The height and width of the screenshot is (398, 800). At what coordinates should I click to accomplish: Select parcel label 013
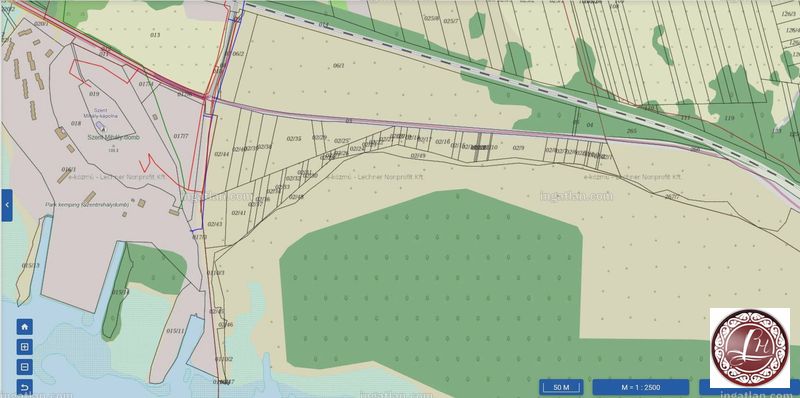point(155,35)
